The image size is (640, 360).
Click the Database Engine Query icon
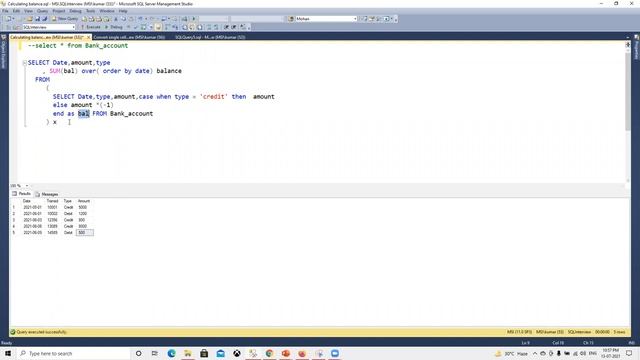point(84,19)
